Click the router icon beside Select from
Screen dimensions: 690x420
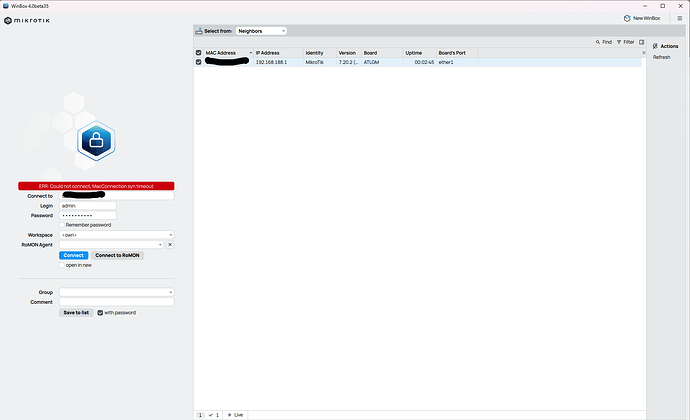199,31
